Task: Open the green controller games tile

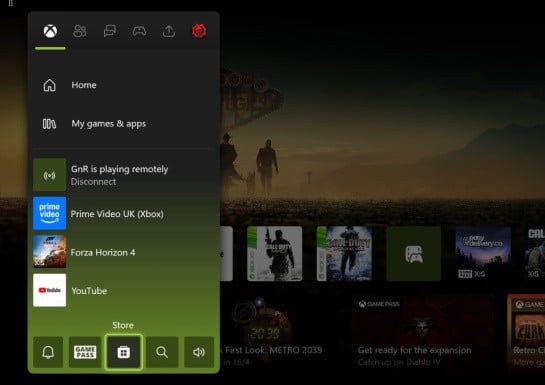Action: (x=414, y=254)
